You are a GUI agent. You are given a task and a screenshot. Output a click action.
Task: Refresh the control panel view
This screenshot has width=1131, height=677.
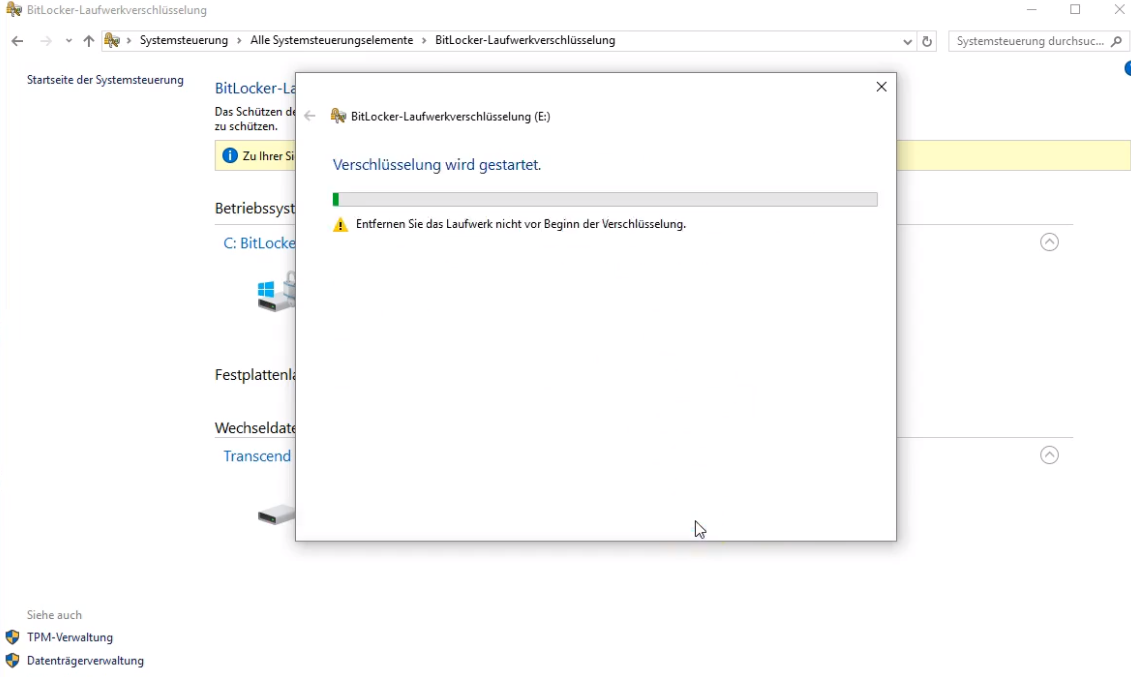point(927,42)
